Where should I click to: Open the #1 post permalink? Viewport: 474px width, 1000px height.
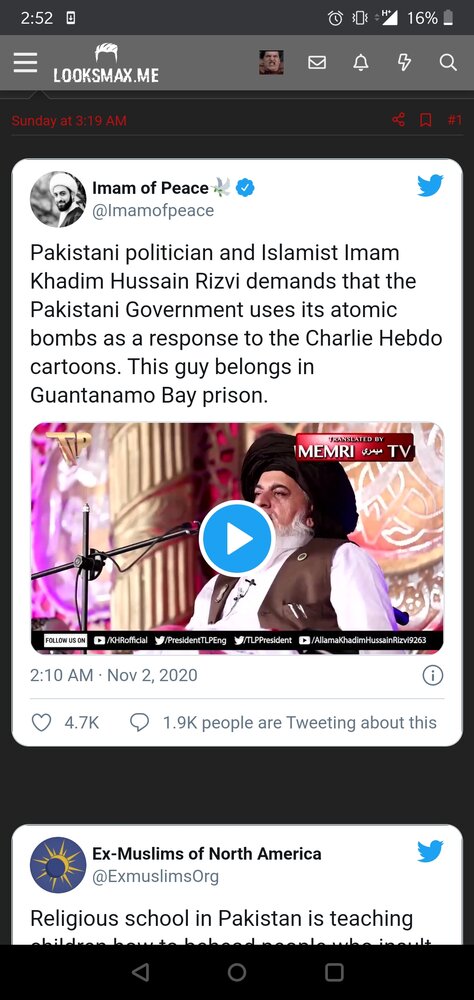click(454, 120)
